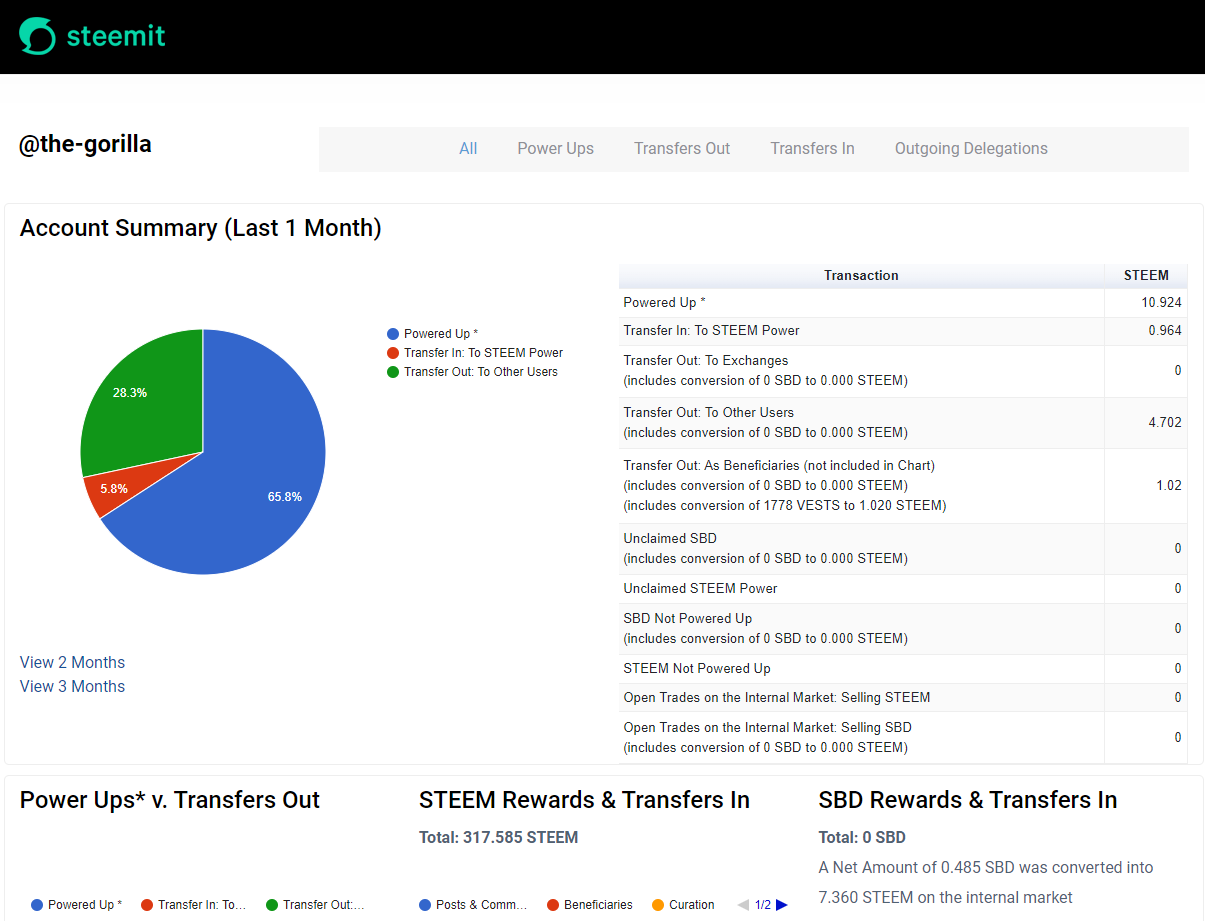The image size is (1205, 921).
Task: Click 'Total: 317.585 STEEM' text
Action: pos(498,837)
